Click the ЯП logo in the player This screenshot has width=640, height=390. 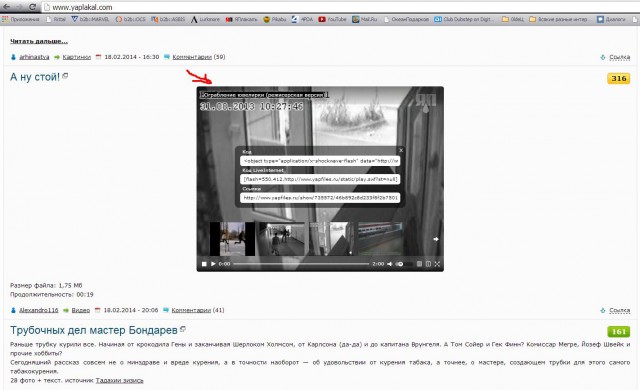click(426, 103)
